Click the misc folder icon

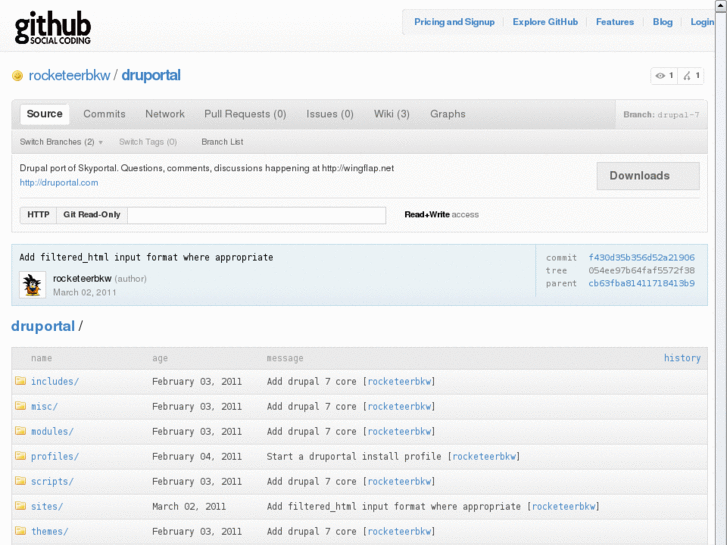tap(20, 406)
